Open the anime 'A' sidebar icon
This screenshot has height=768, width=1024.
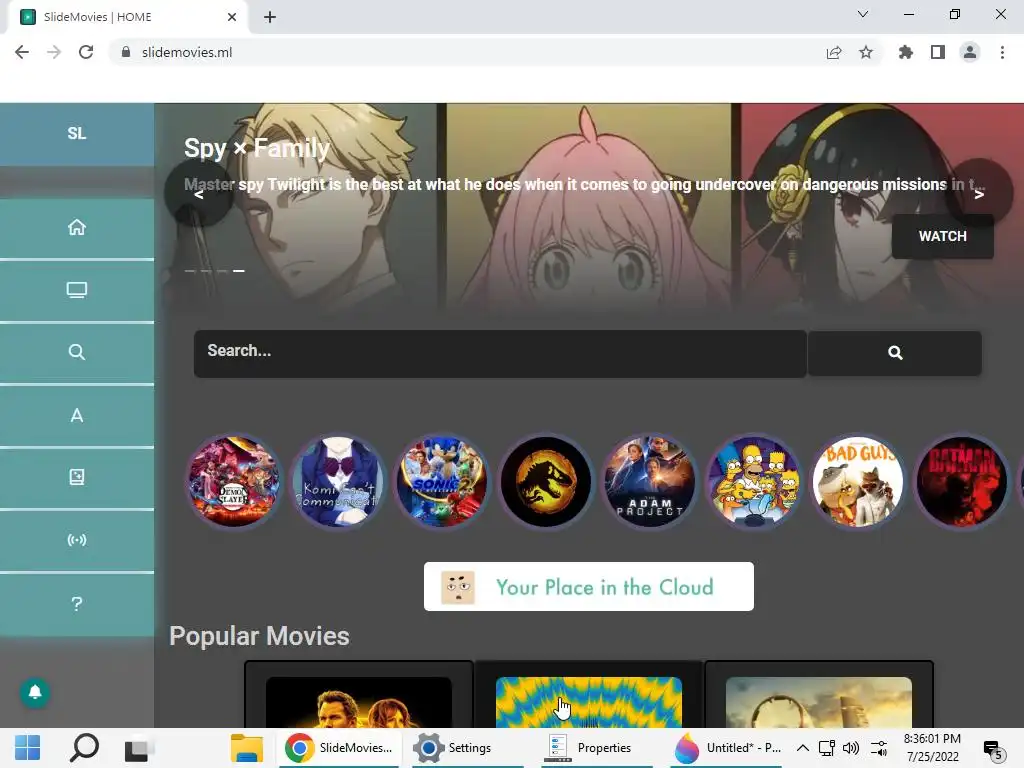pyautogui.click(x=76, y=415)
